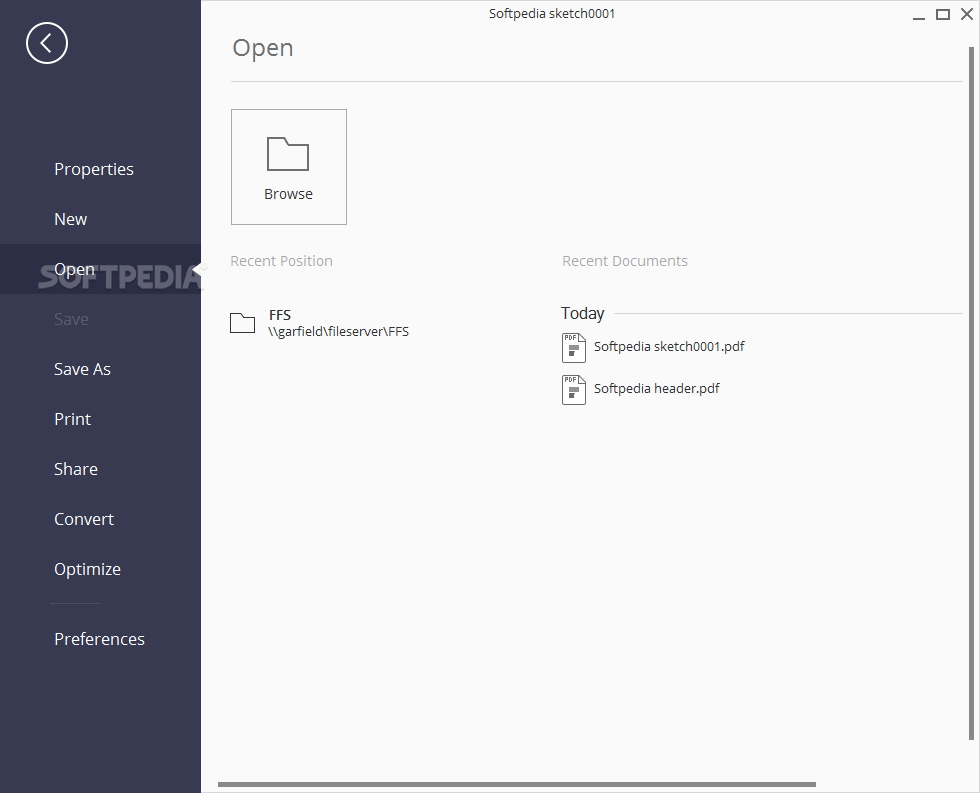Click the Browse folder icon
The height and width of the screenshot is (793, 980).
tap(288, 154)
